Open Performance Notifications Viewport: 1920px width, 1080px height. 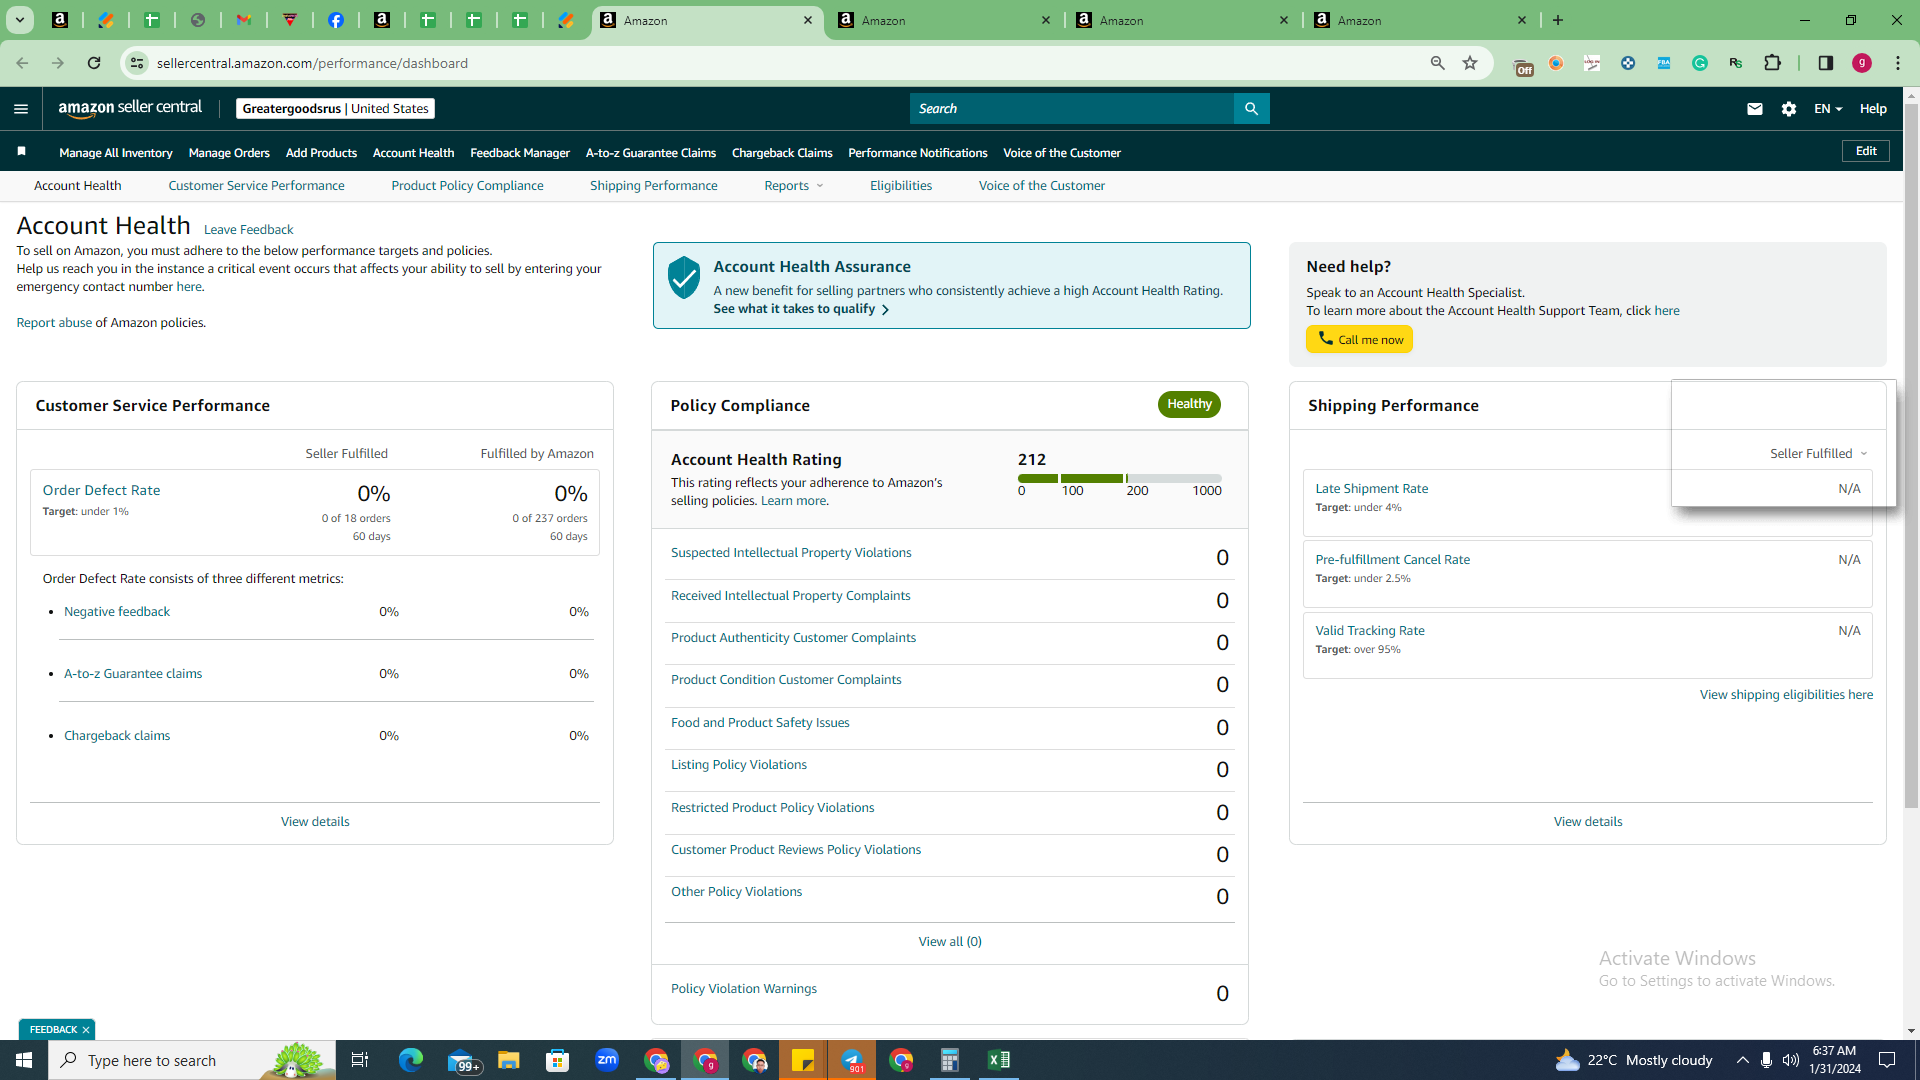(918, 153)
